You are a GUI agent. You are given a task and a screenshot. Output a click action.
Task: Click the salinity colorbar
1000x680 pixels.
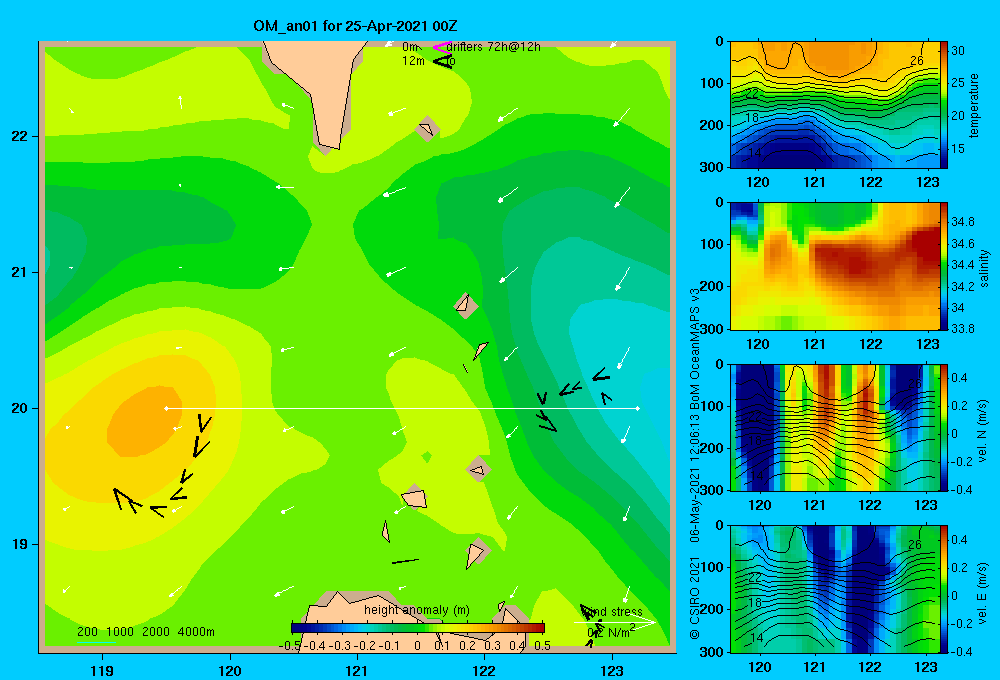click(x=943, y=266)
